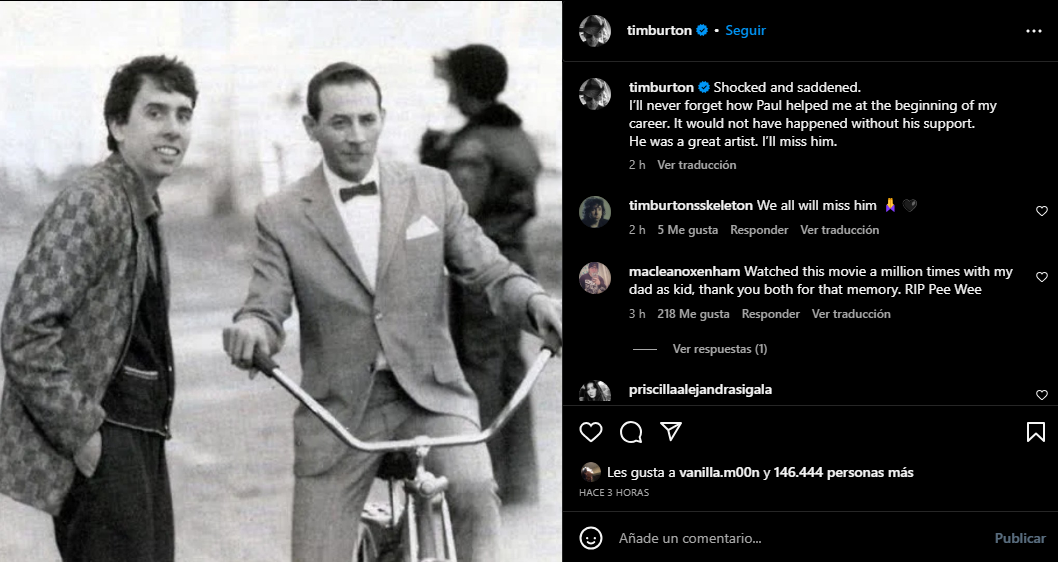View the '218 Me gusta' likes list

click(x=693, y=314)
